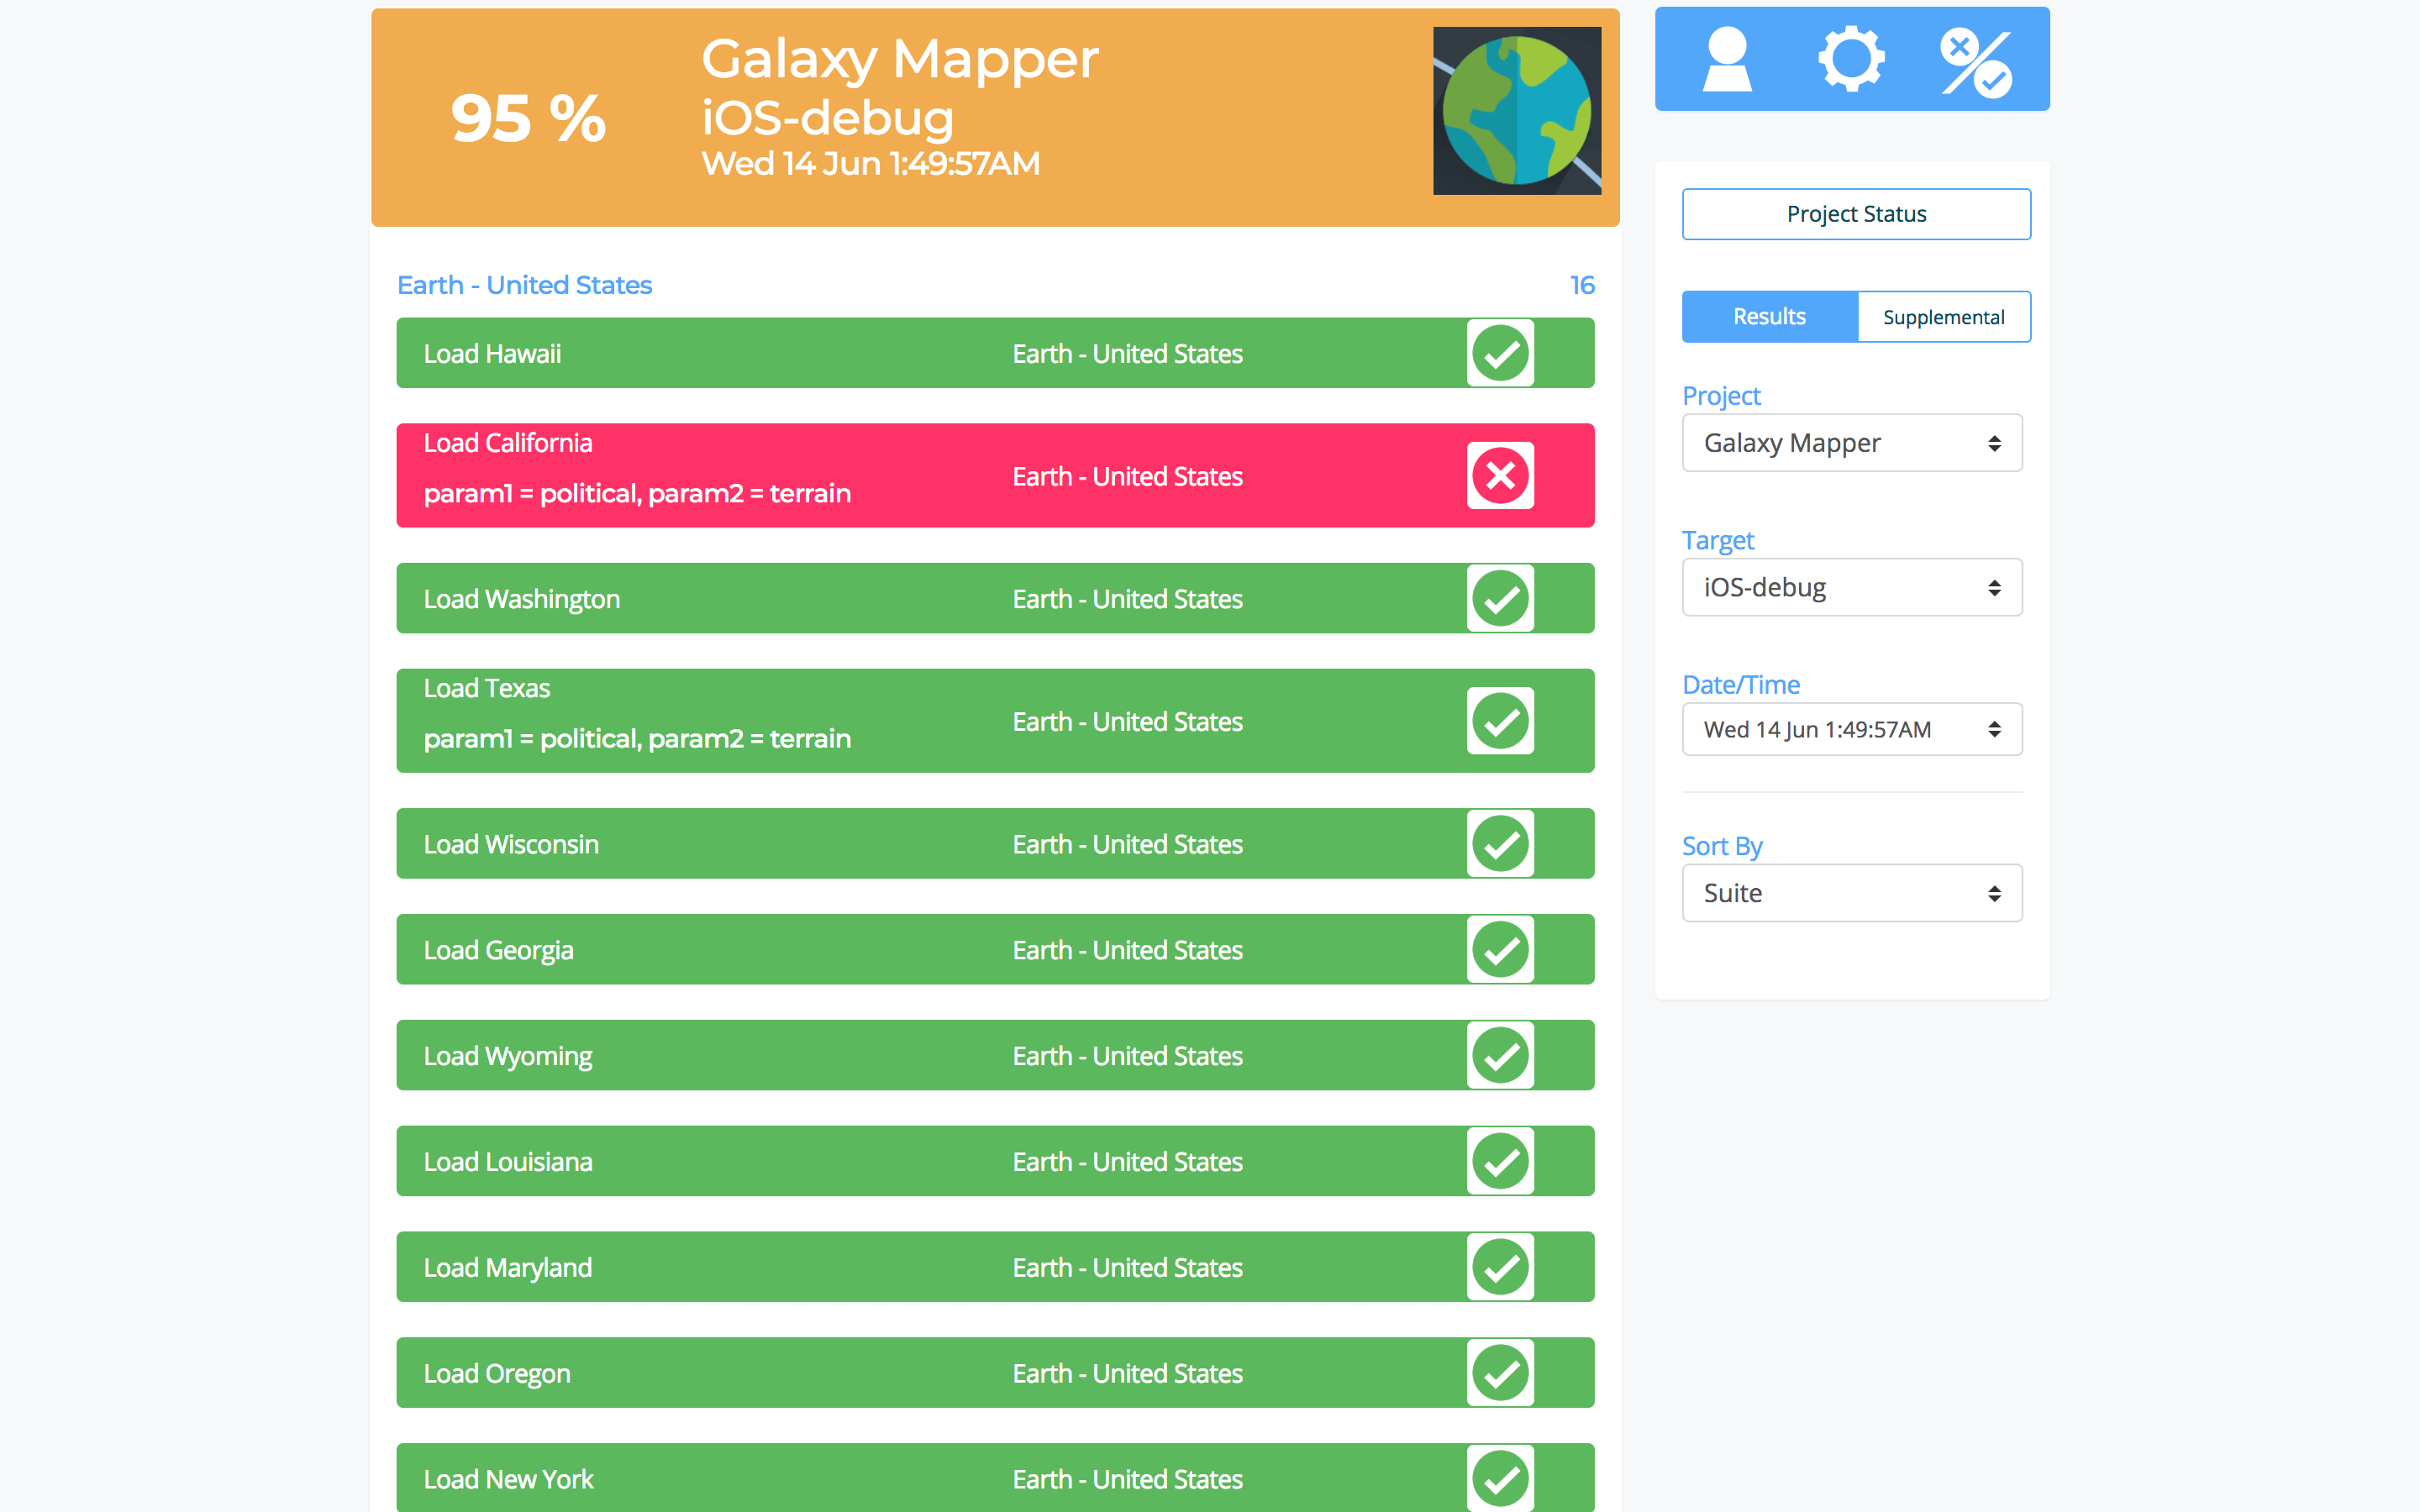Select the Load Washington test name
Image resolution: width=2420 pixels, height=1512 pixels.
(522, 599)
